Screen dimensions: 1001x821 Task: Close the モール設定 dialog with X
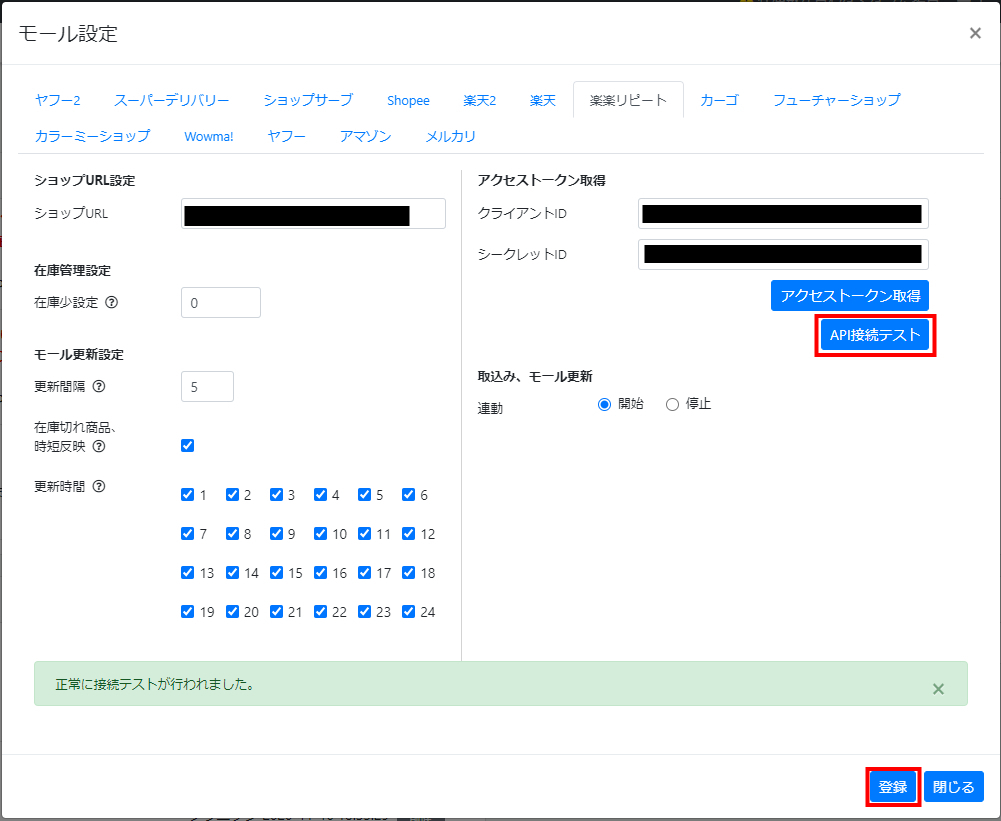pos(975,33)
